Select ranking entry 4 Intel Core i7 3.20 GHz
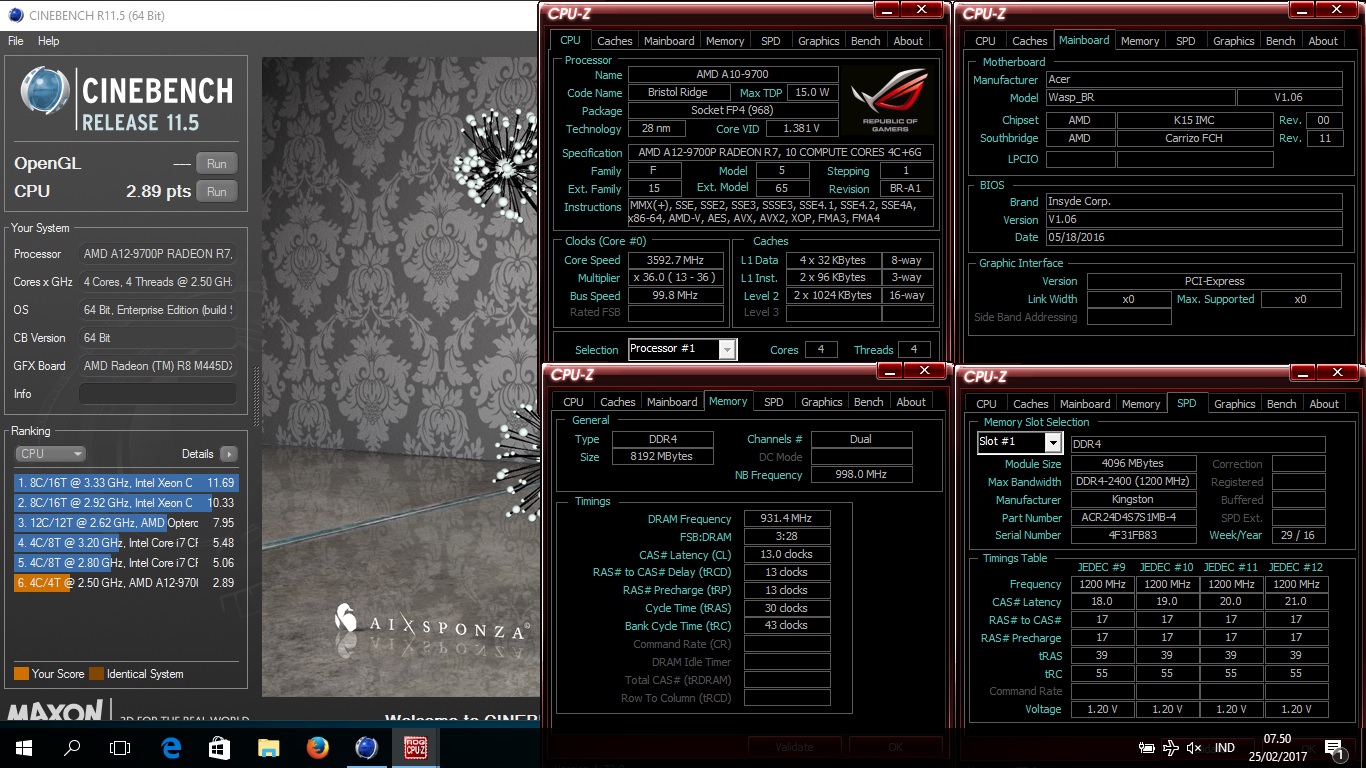The image size is (1366, 768). click(x=126, y=543)
